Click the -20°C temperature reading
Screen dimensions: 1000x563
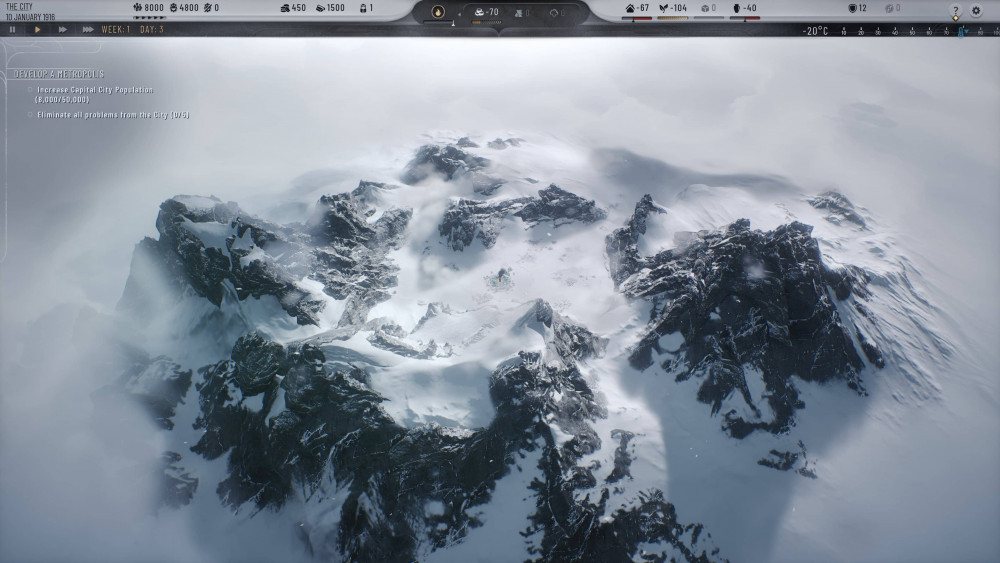pos(815,31)
